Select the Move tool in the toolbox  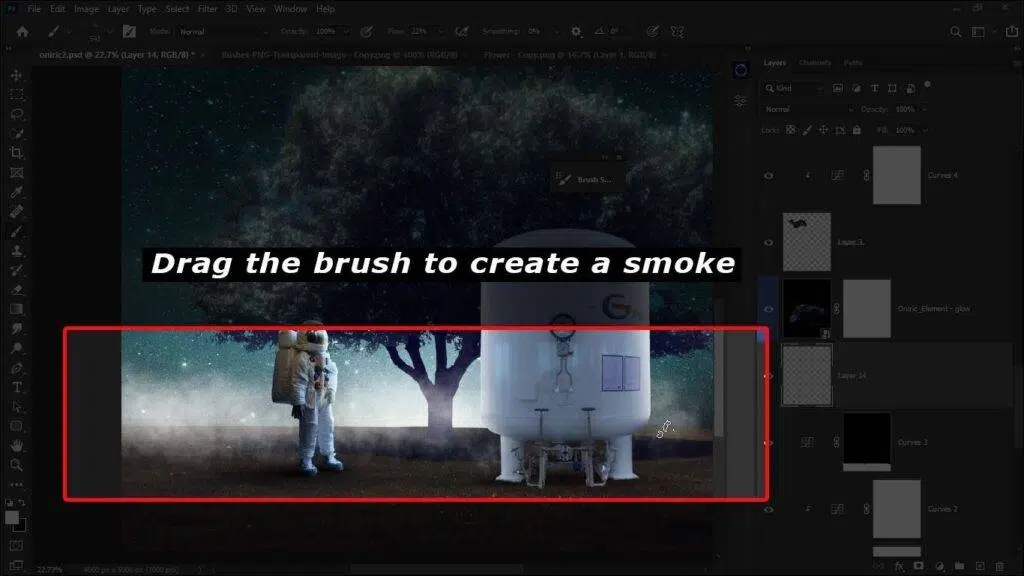pos(16,76)
